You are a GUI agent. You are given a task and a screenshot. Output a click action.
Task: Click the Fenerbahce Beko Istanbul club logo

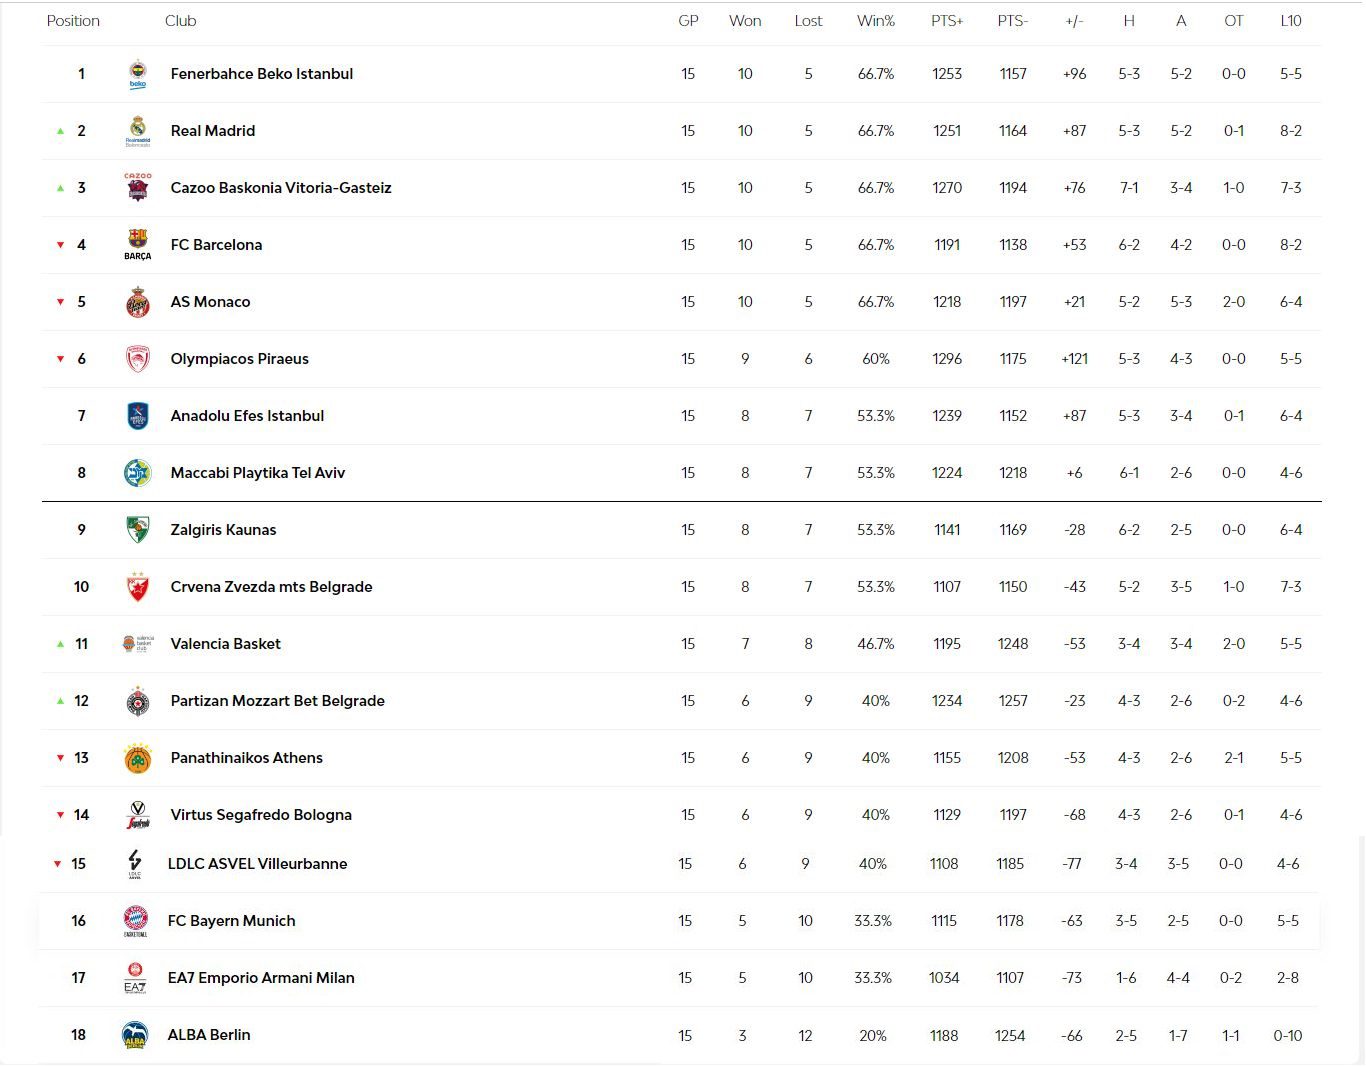(x=138, y=74)
